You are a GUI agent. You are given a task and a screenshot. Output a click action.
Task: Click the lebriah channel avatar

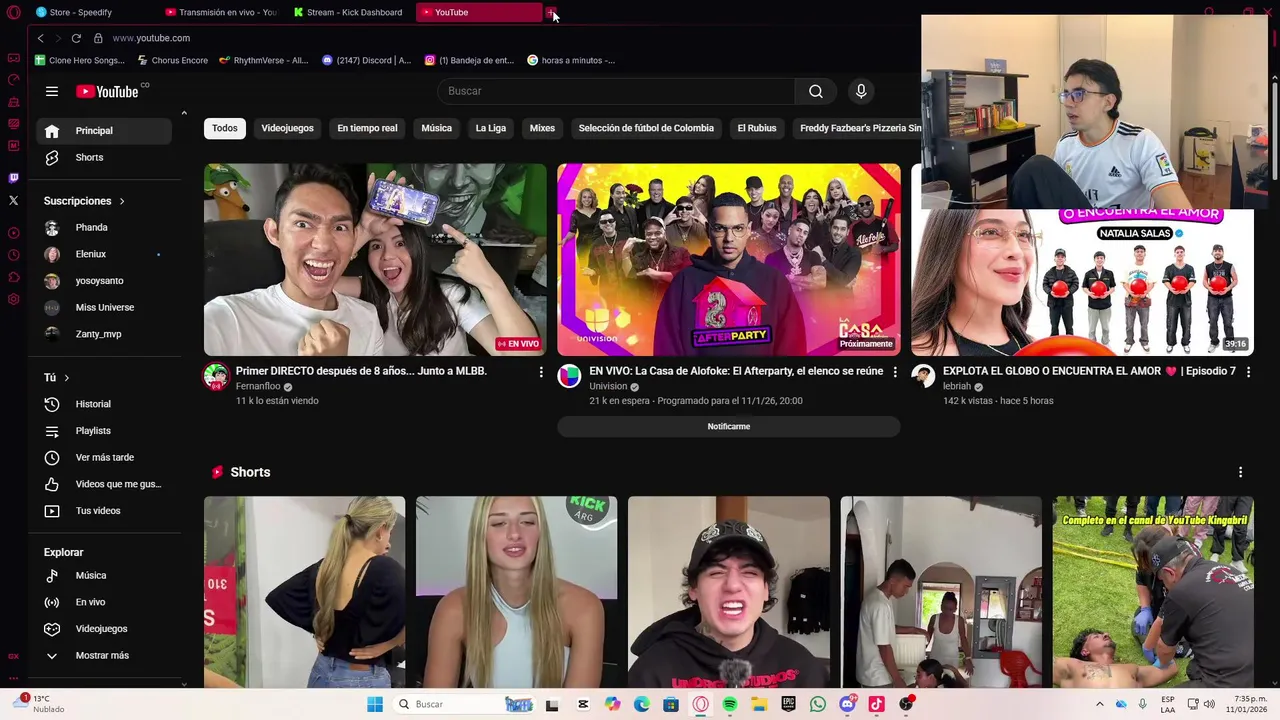(x=923, y=376)
